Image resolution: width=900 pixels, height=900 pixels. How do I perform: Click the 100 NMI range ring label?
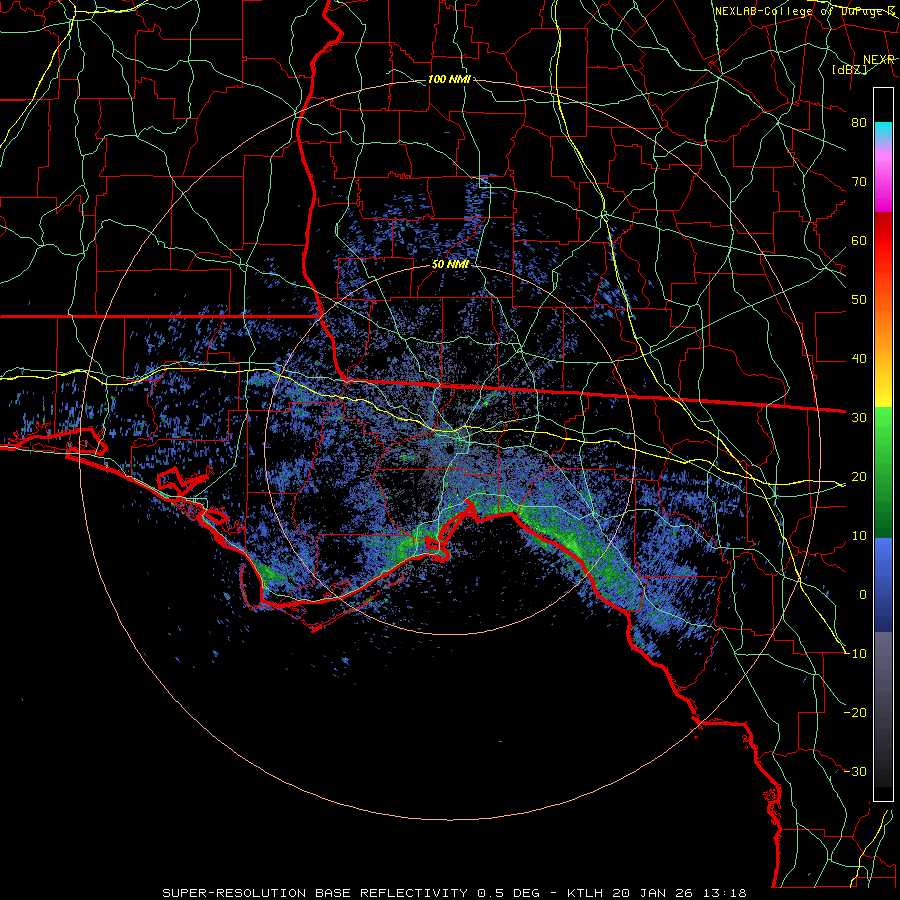point(449,79)
